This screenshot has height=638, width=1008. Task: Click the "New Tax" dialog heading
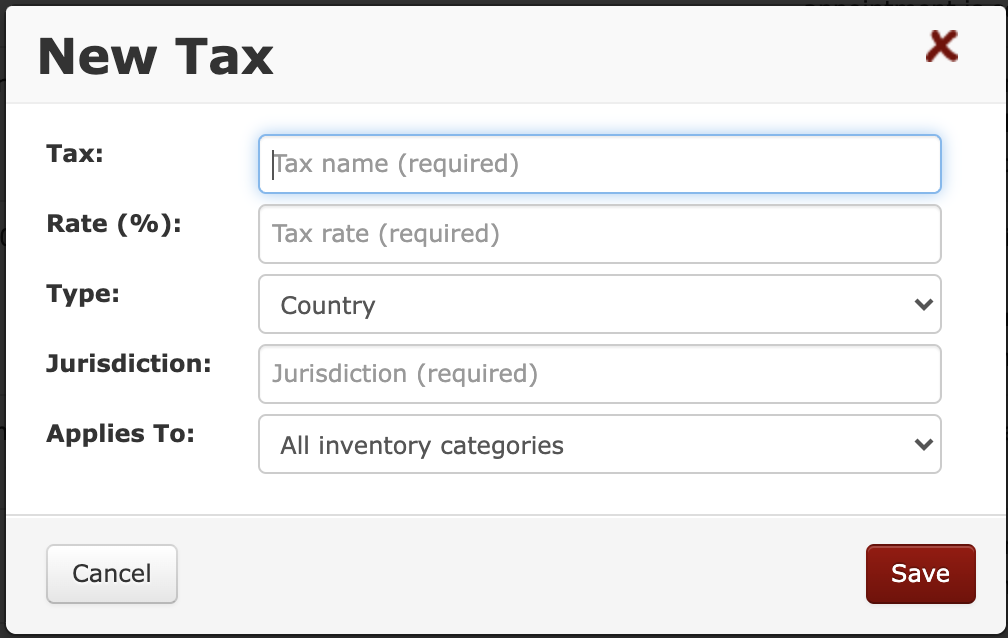click(156, 57)
